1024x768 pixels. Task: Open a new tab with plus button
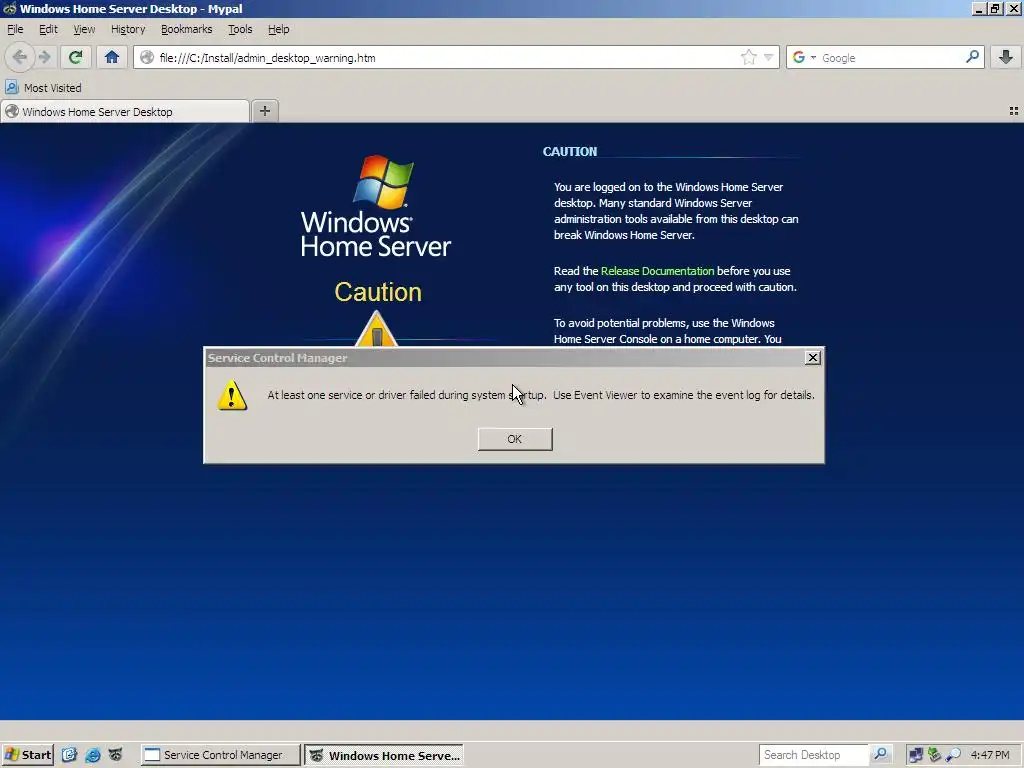(x=264, y=111)
